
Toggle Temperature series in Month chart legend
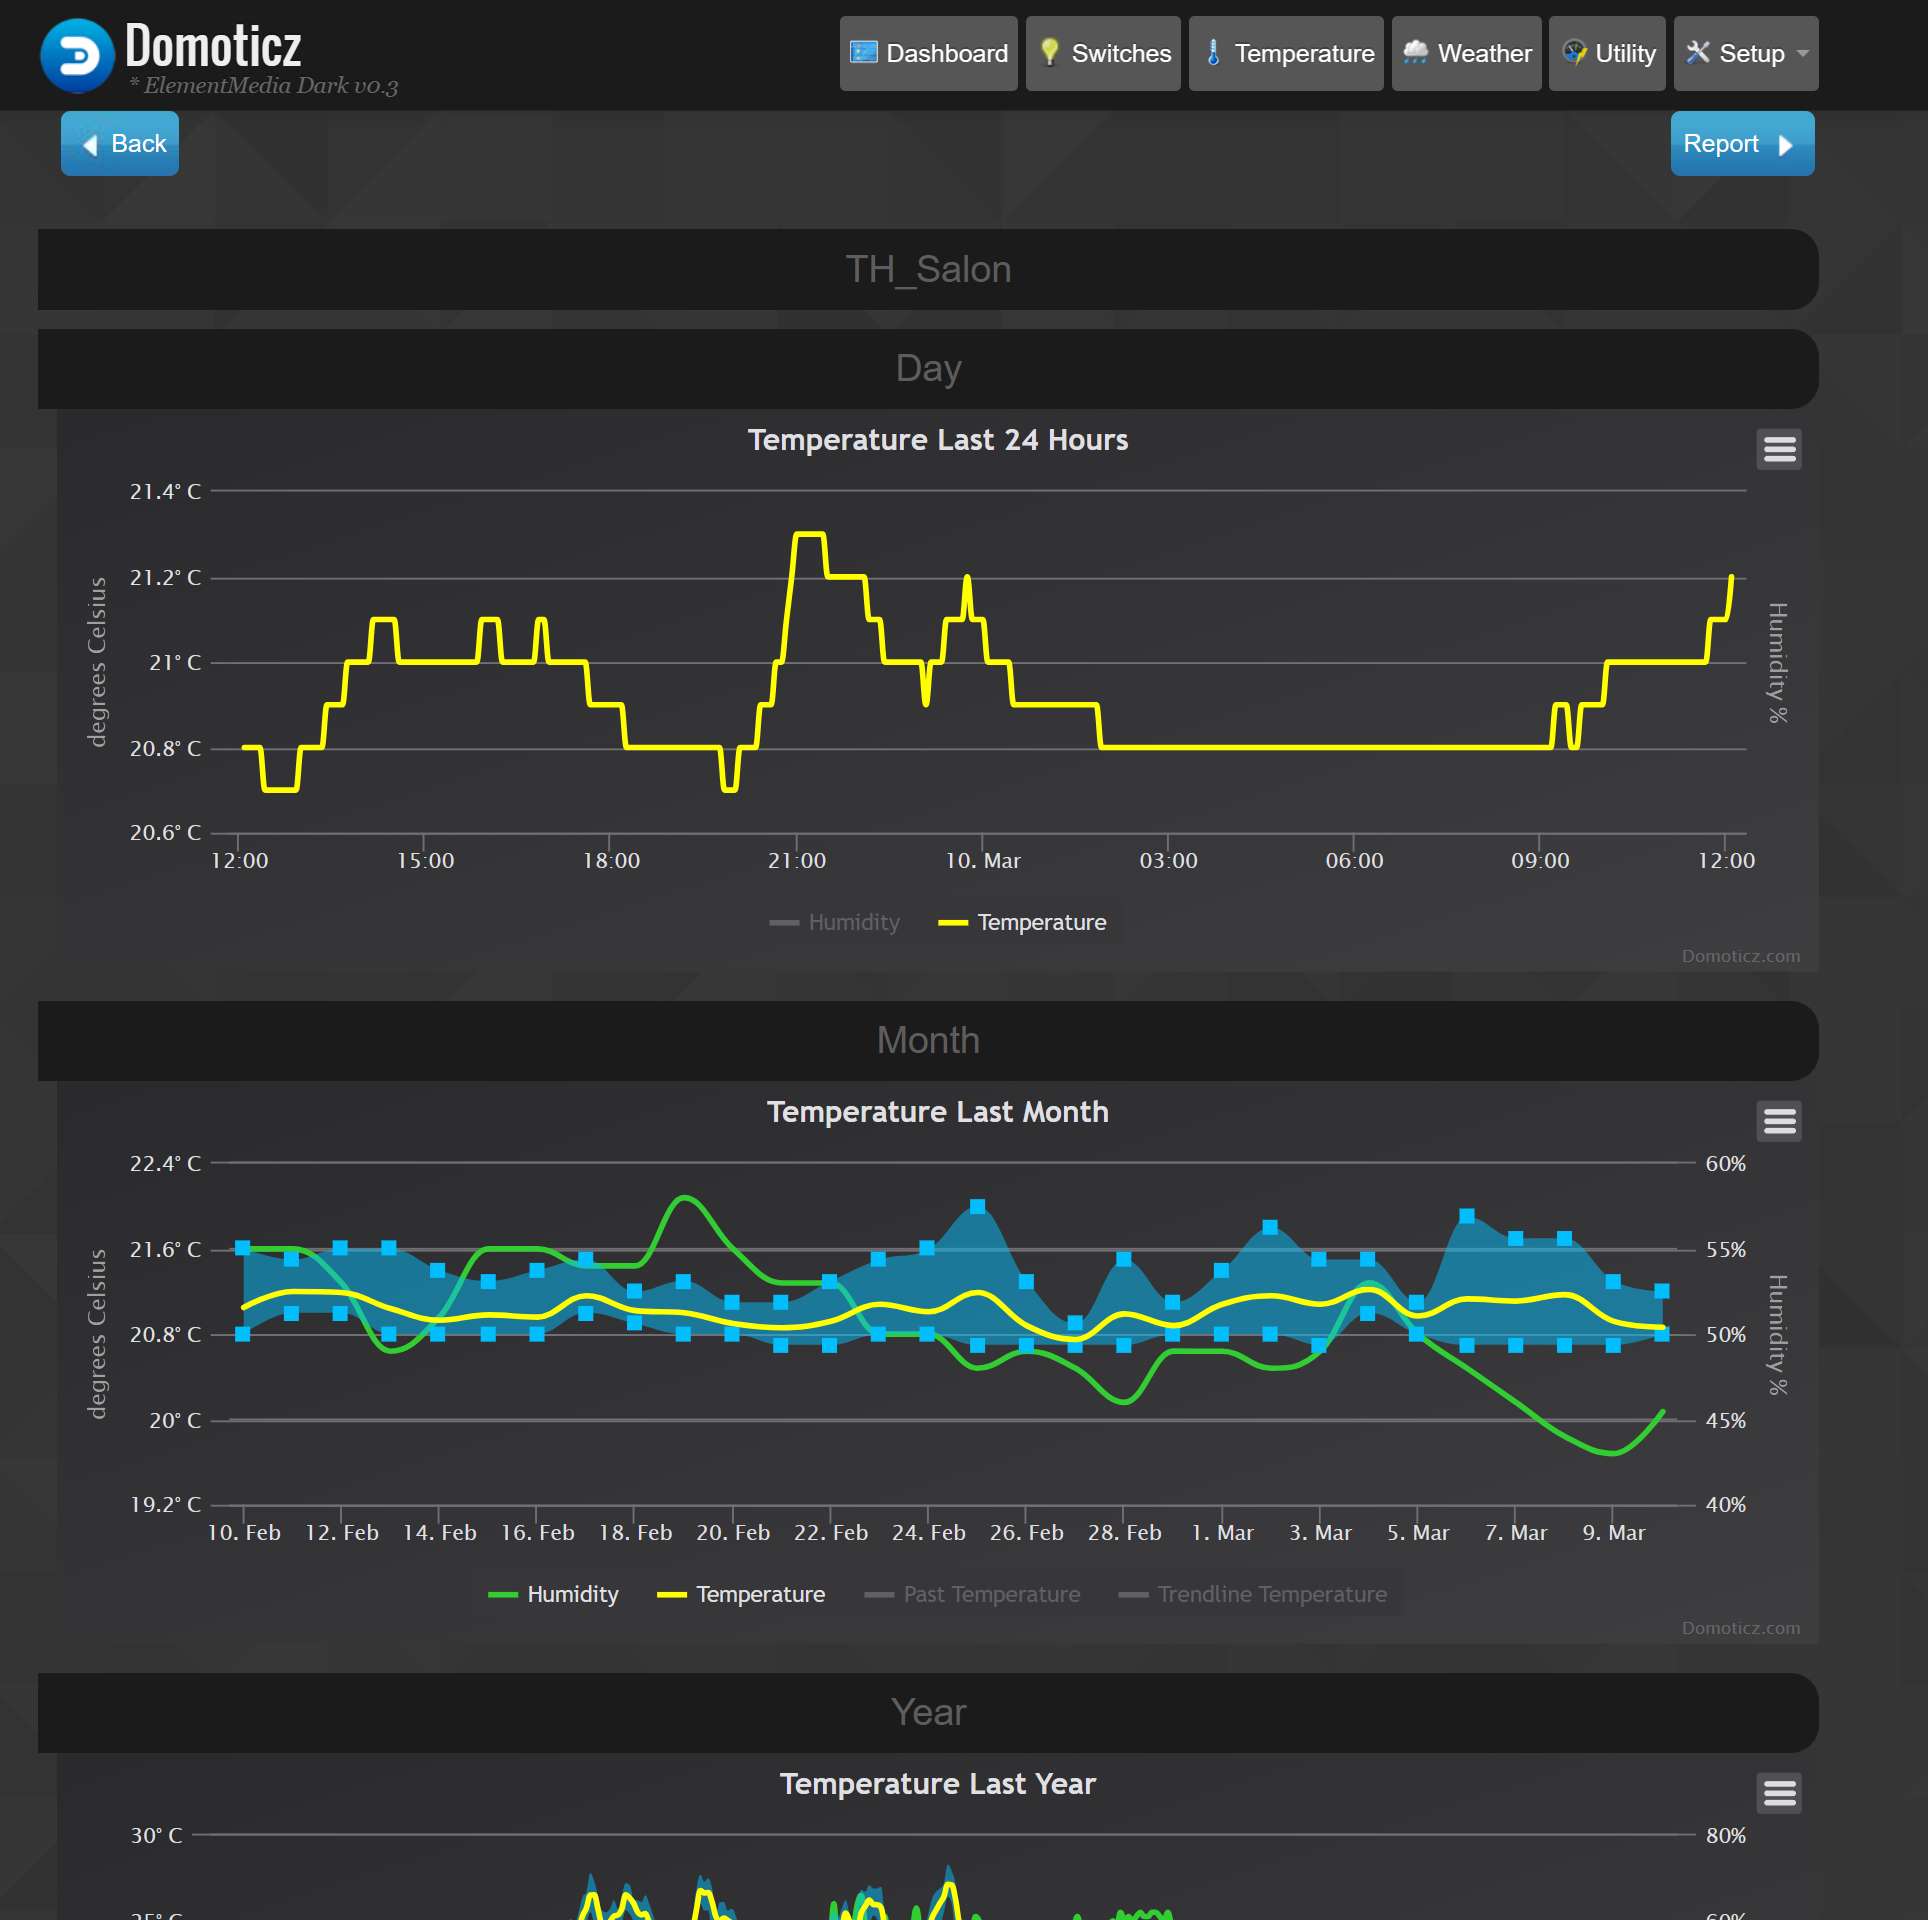point(741,1594)
